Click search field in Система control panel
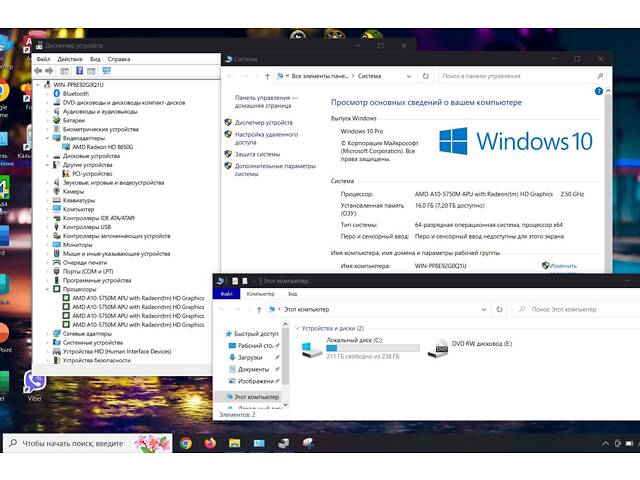Image resolution: width=640 pixels, height=480 pixels. (522, 76)
